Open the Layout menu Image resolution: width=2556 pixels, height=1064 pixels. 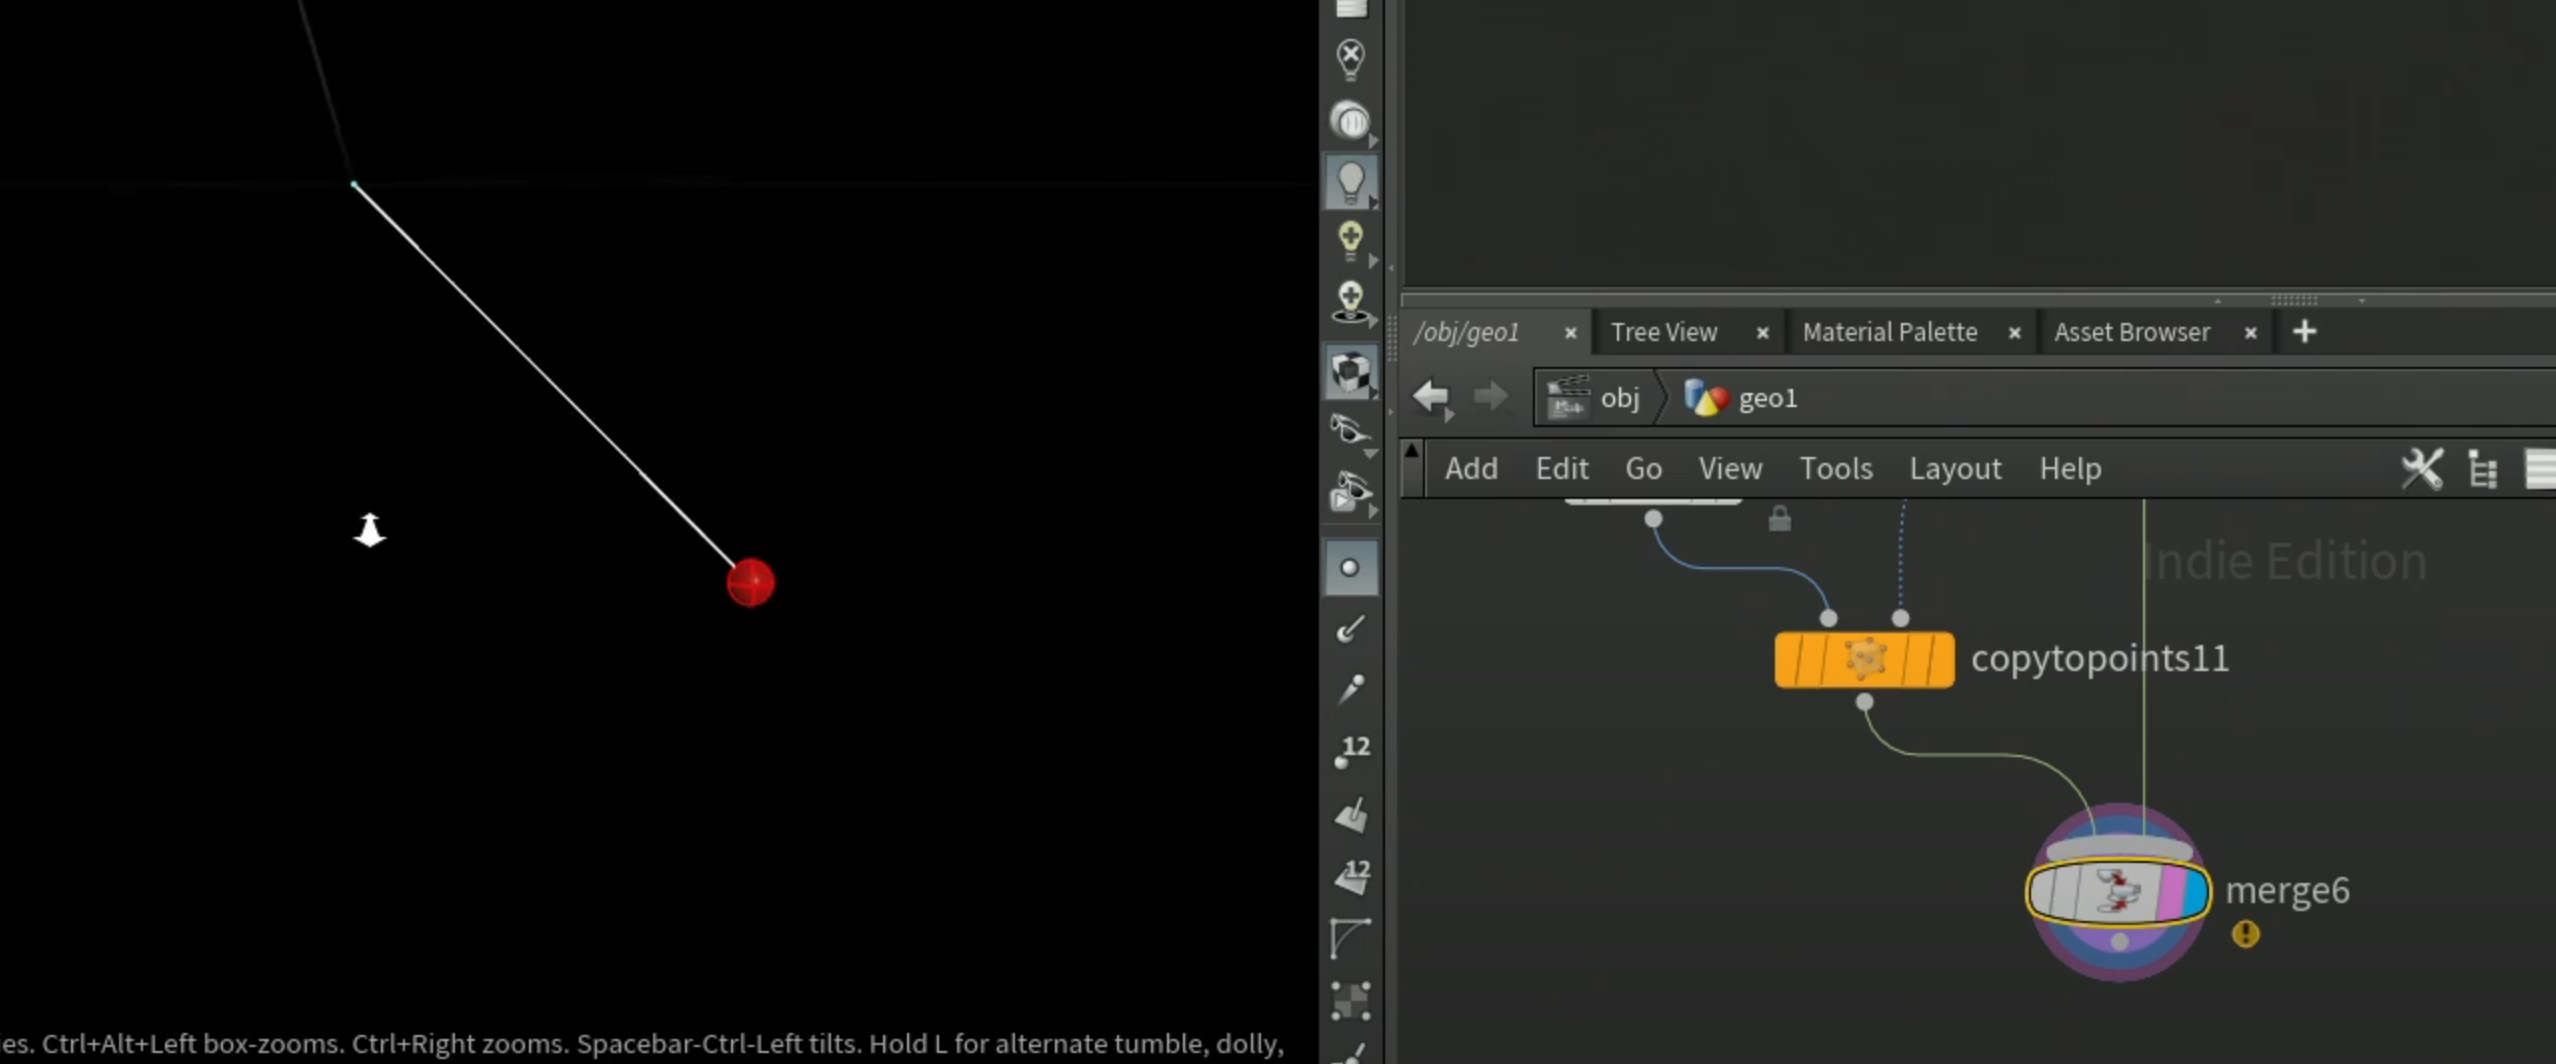pyautogui.click(x=1955, y=468)
